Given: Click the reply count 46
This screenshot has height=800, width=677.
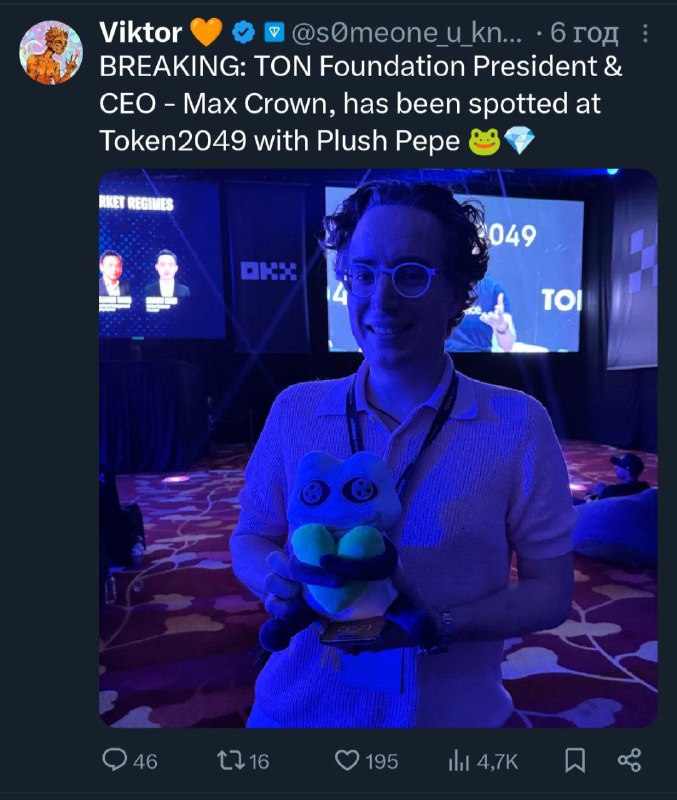Looking at the screenshot, I should coord(145,762).
